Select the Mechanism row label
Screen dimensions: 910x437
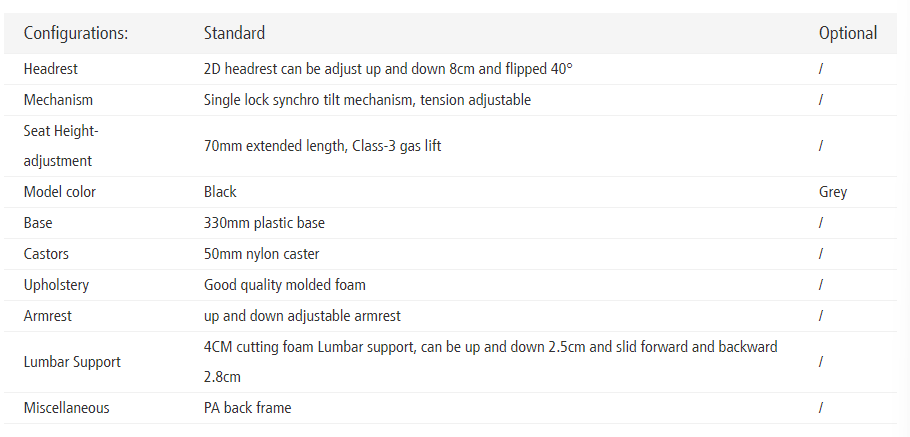coord(58,100)
